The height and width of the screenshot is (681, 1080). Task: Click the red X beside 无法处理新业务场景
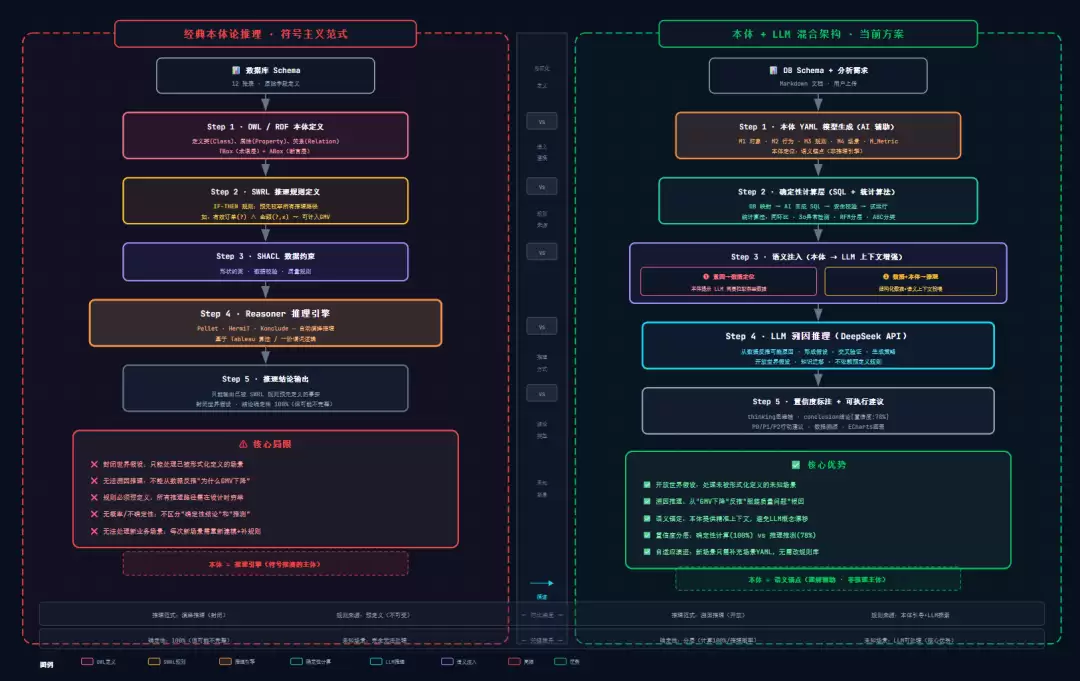pyautogui.click(x=94, y=531)
